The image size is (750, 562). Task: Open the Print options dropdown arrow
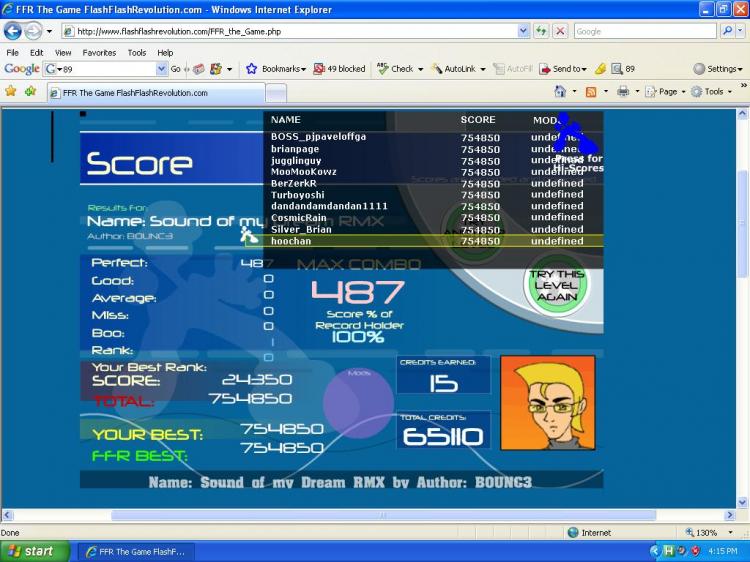(x=637, y=91)
